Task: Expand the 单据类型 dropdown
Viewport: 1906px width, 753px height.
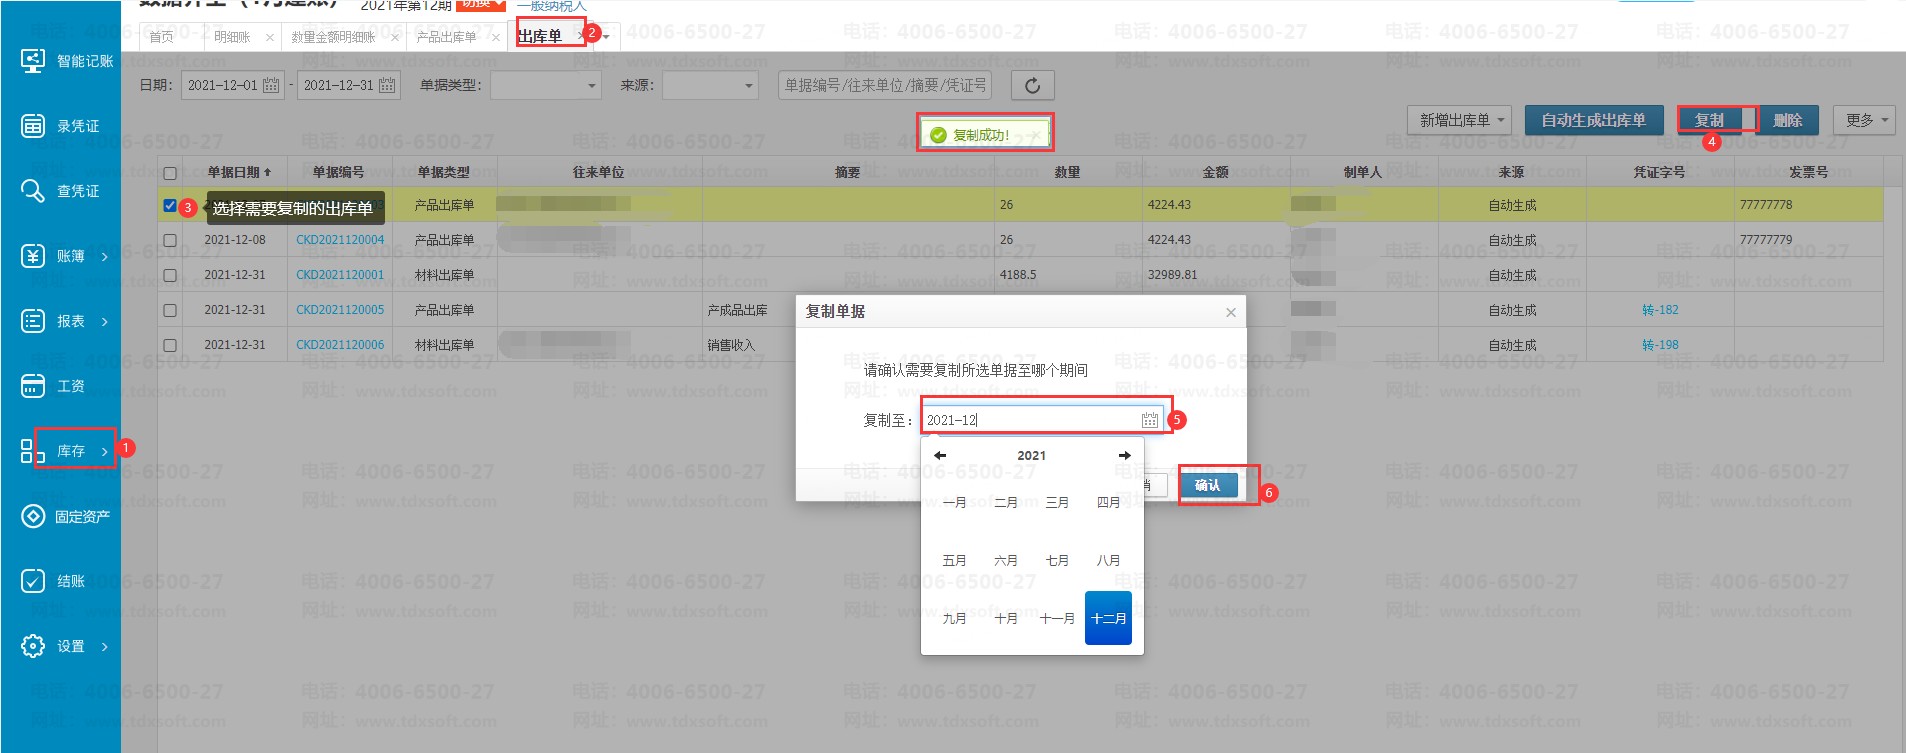Action: point(545,86)
